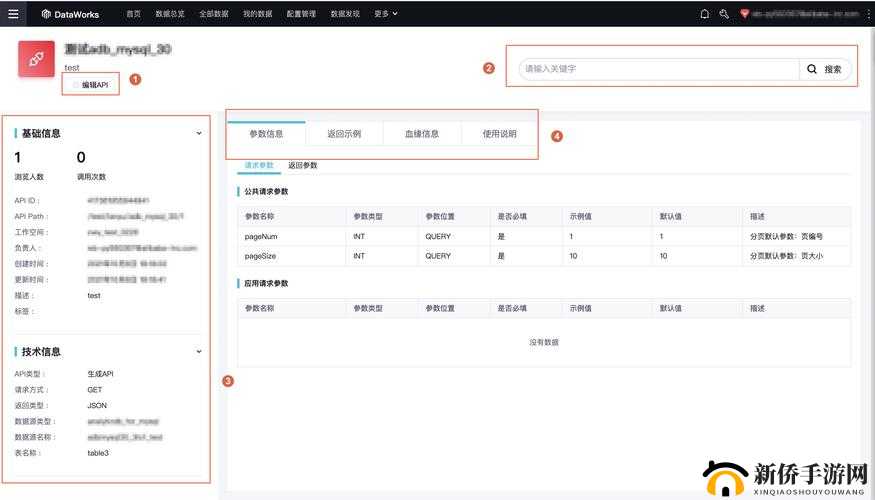Viewport: 875px width, 500px height.
Task: Open the hamburger navigation menu
Action: click(13, 13)
